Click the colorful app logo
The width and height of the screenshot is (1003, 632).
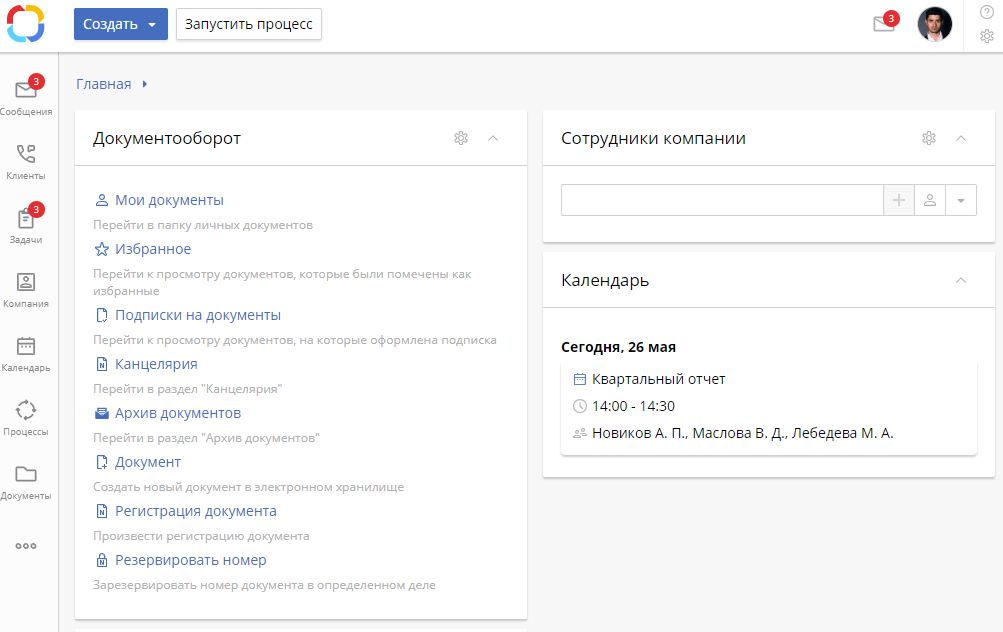point(26,24)
